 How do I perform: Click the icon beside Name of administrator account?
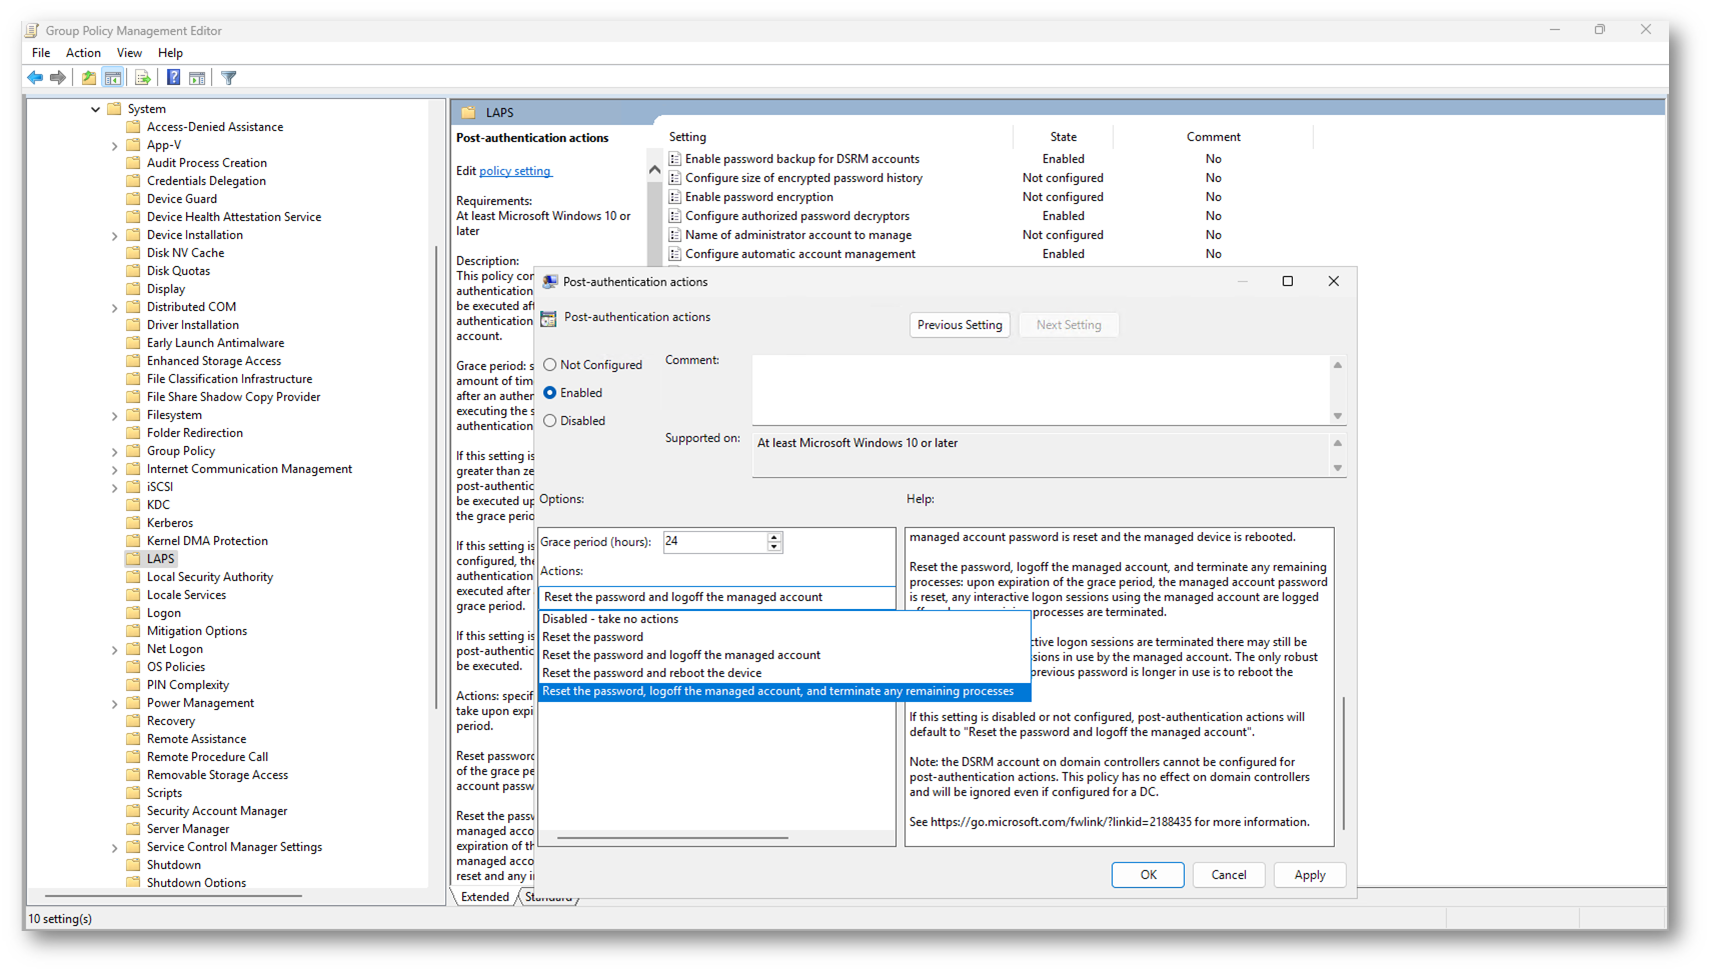(675, 235)
